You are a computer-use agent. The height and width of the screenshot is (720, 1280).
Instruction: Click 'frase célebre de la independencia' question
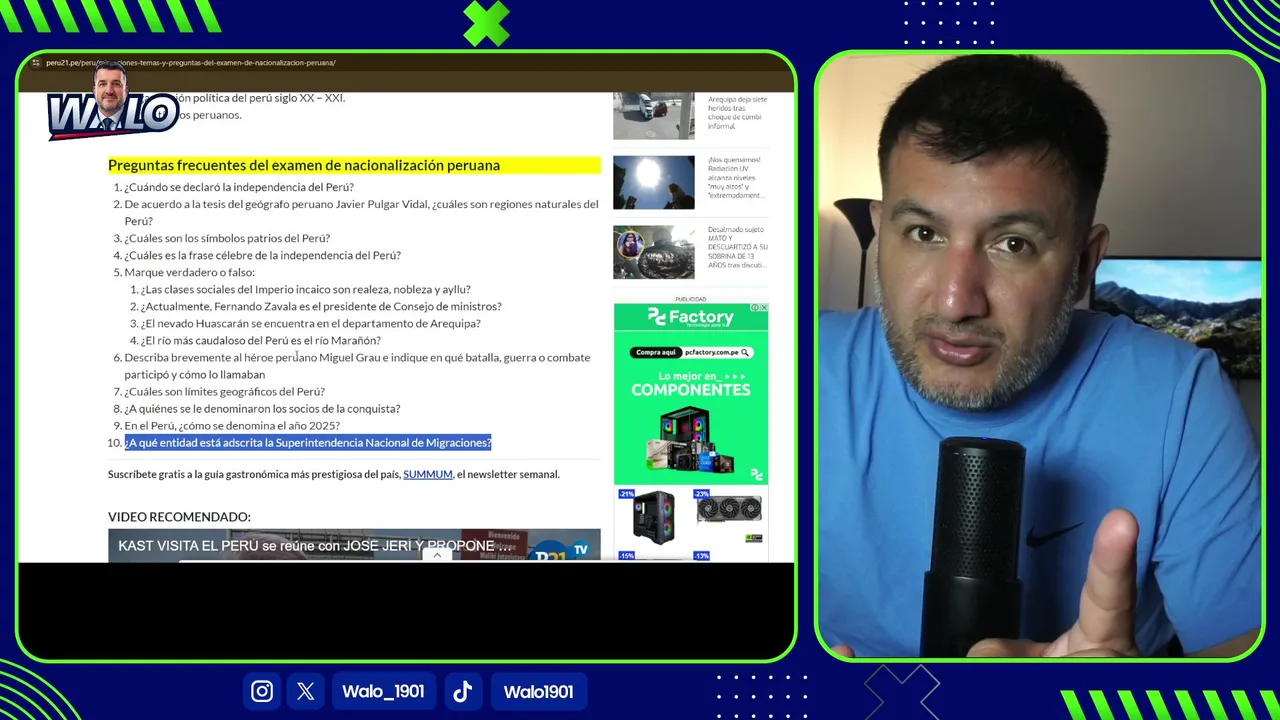tap(262, 255)
